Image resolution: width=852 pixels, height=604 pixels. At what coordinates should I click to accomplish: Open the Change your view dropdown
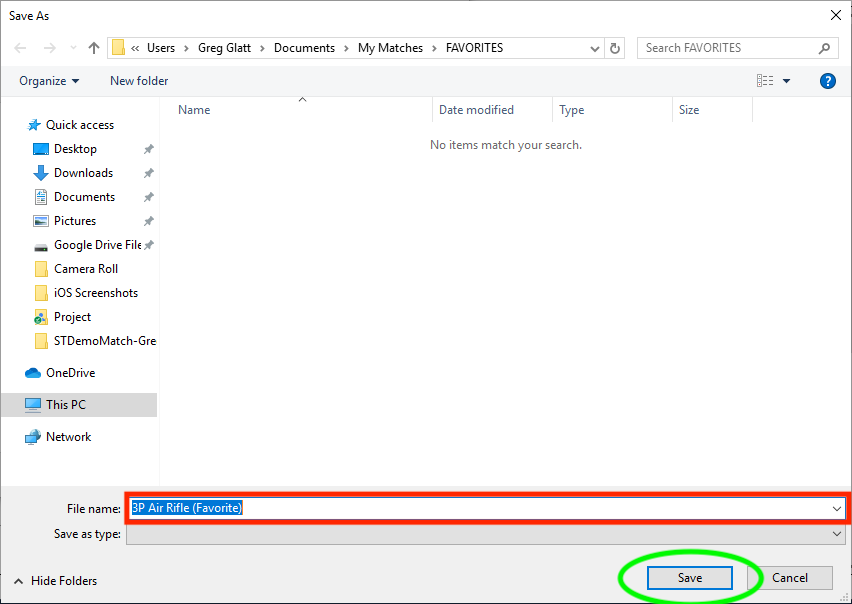[x=786, y=81]
